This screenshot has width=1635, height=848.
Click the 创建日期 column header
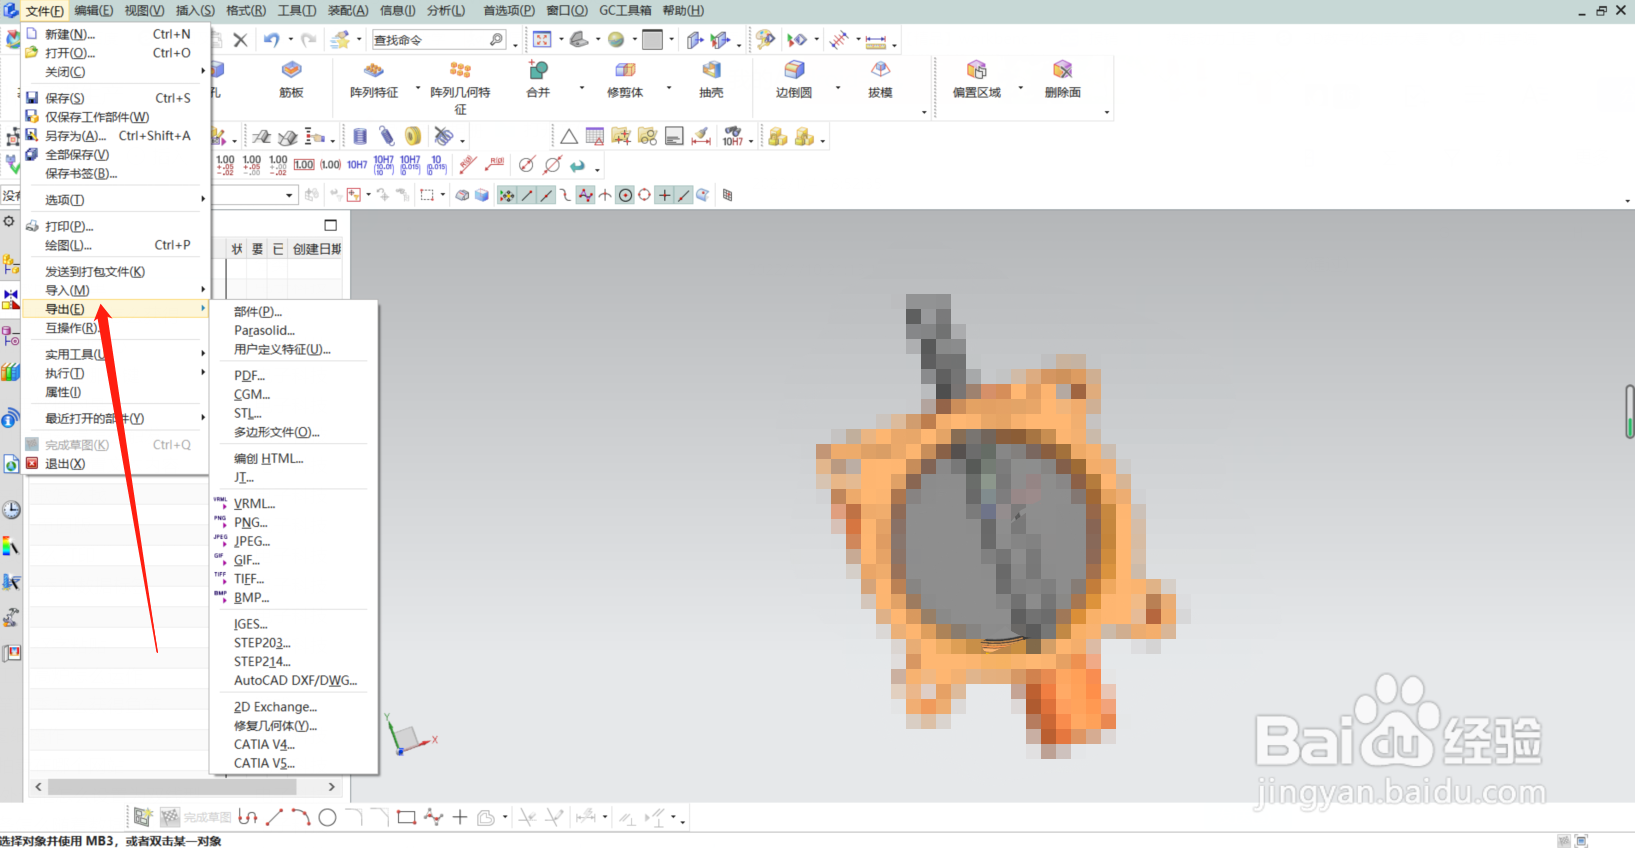click(x=317, y=249)
